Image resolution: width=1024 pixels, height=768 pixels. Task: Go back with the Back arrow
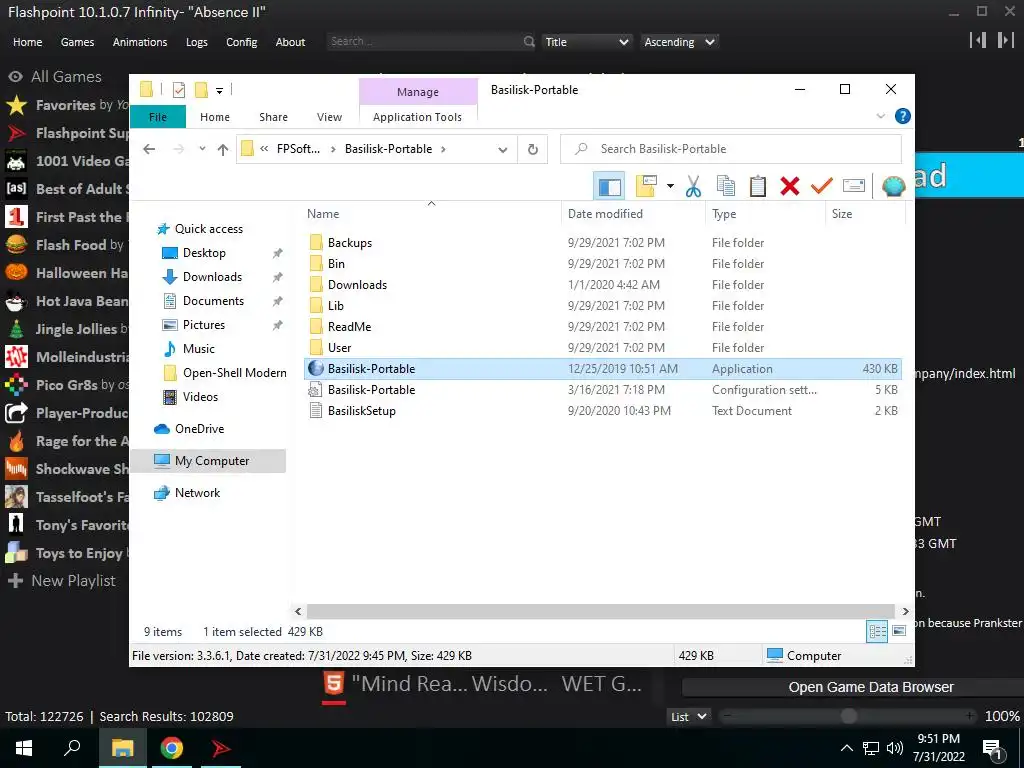149,150
